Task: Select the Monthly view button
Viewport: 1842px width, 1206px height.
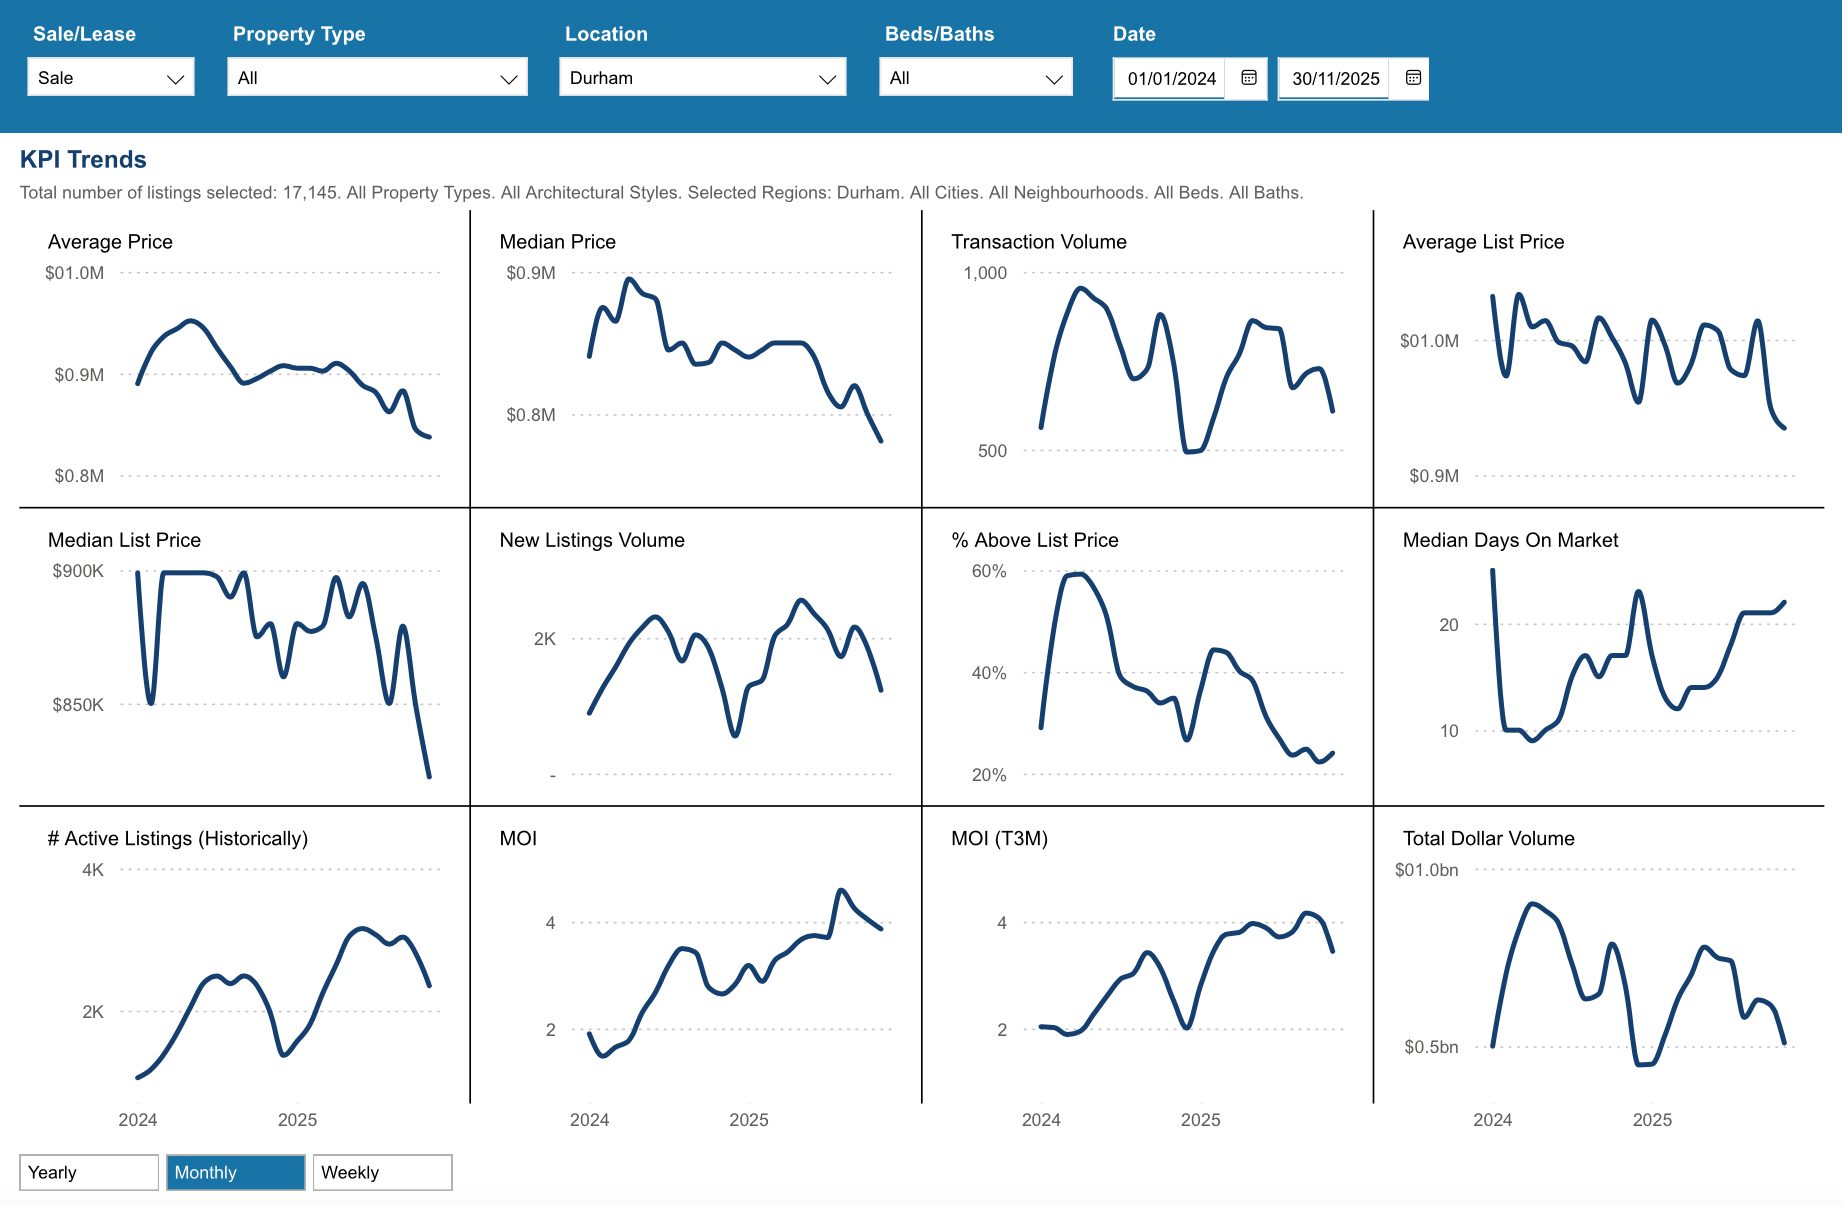Action: click(235, 1172)
